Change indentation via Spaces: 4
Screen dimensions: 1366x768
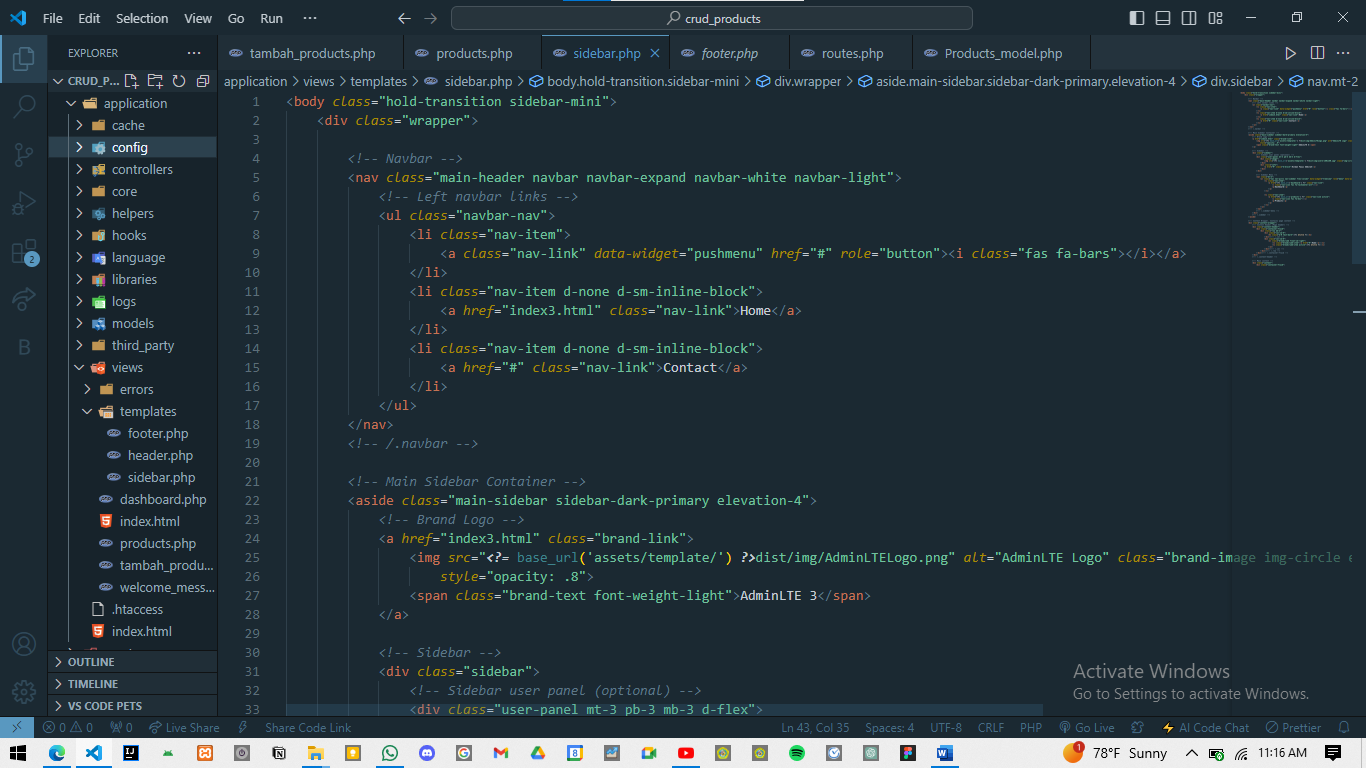(x=890, y=728)
